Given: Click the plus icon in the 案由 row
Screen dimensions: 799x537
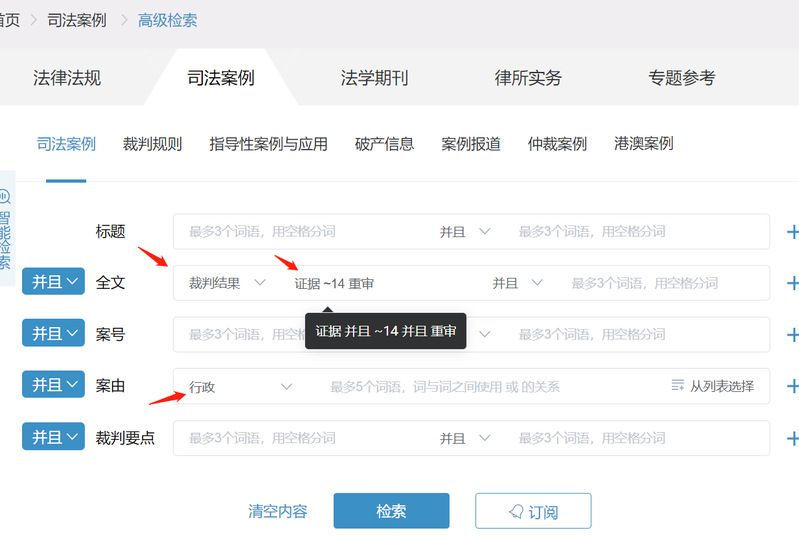Looking at the screenshot, I should [x=792, y=386].
